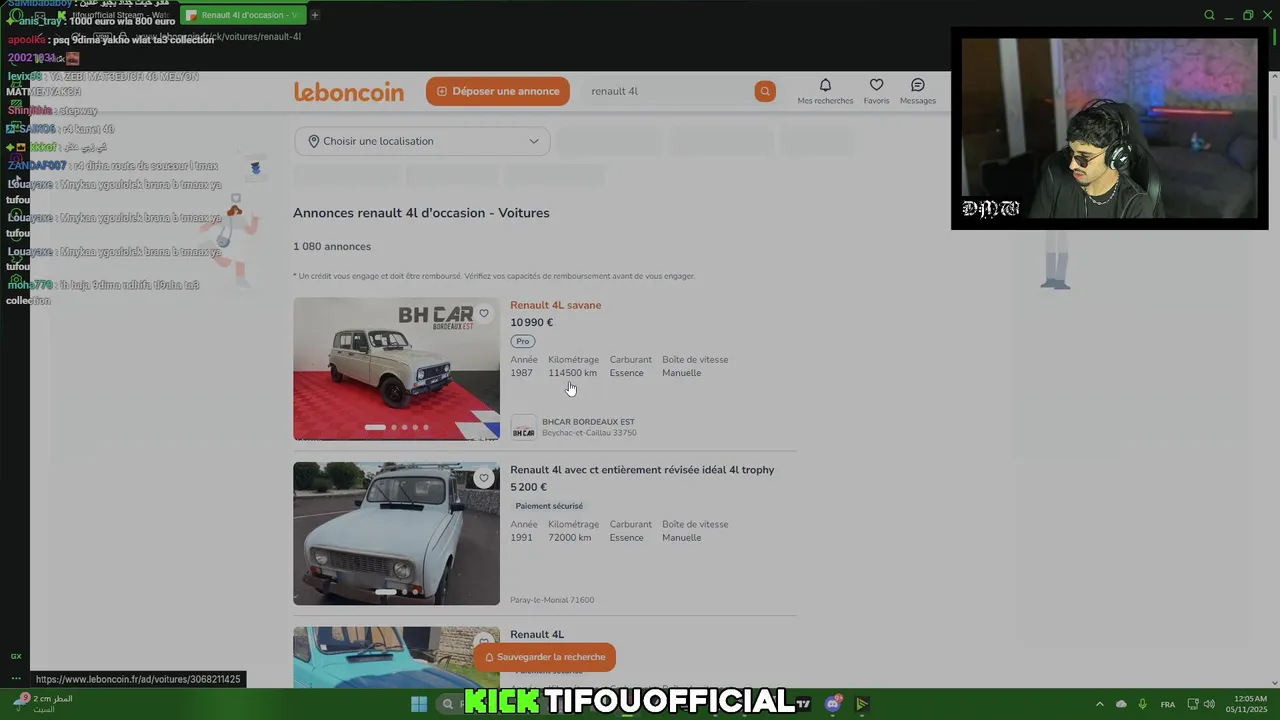Open the Messages speech bubble icon
The image size is (1280, 720).
tap(918, 85)
